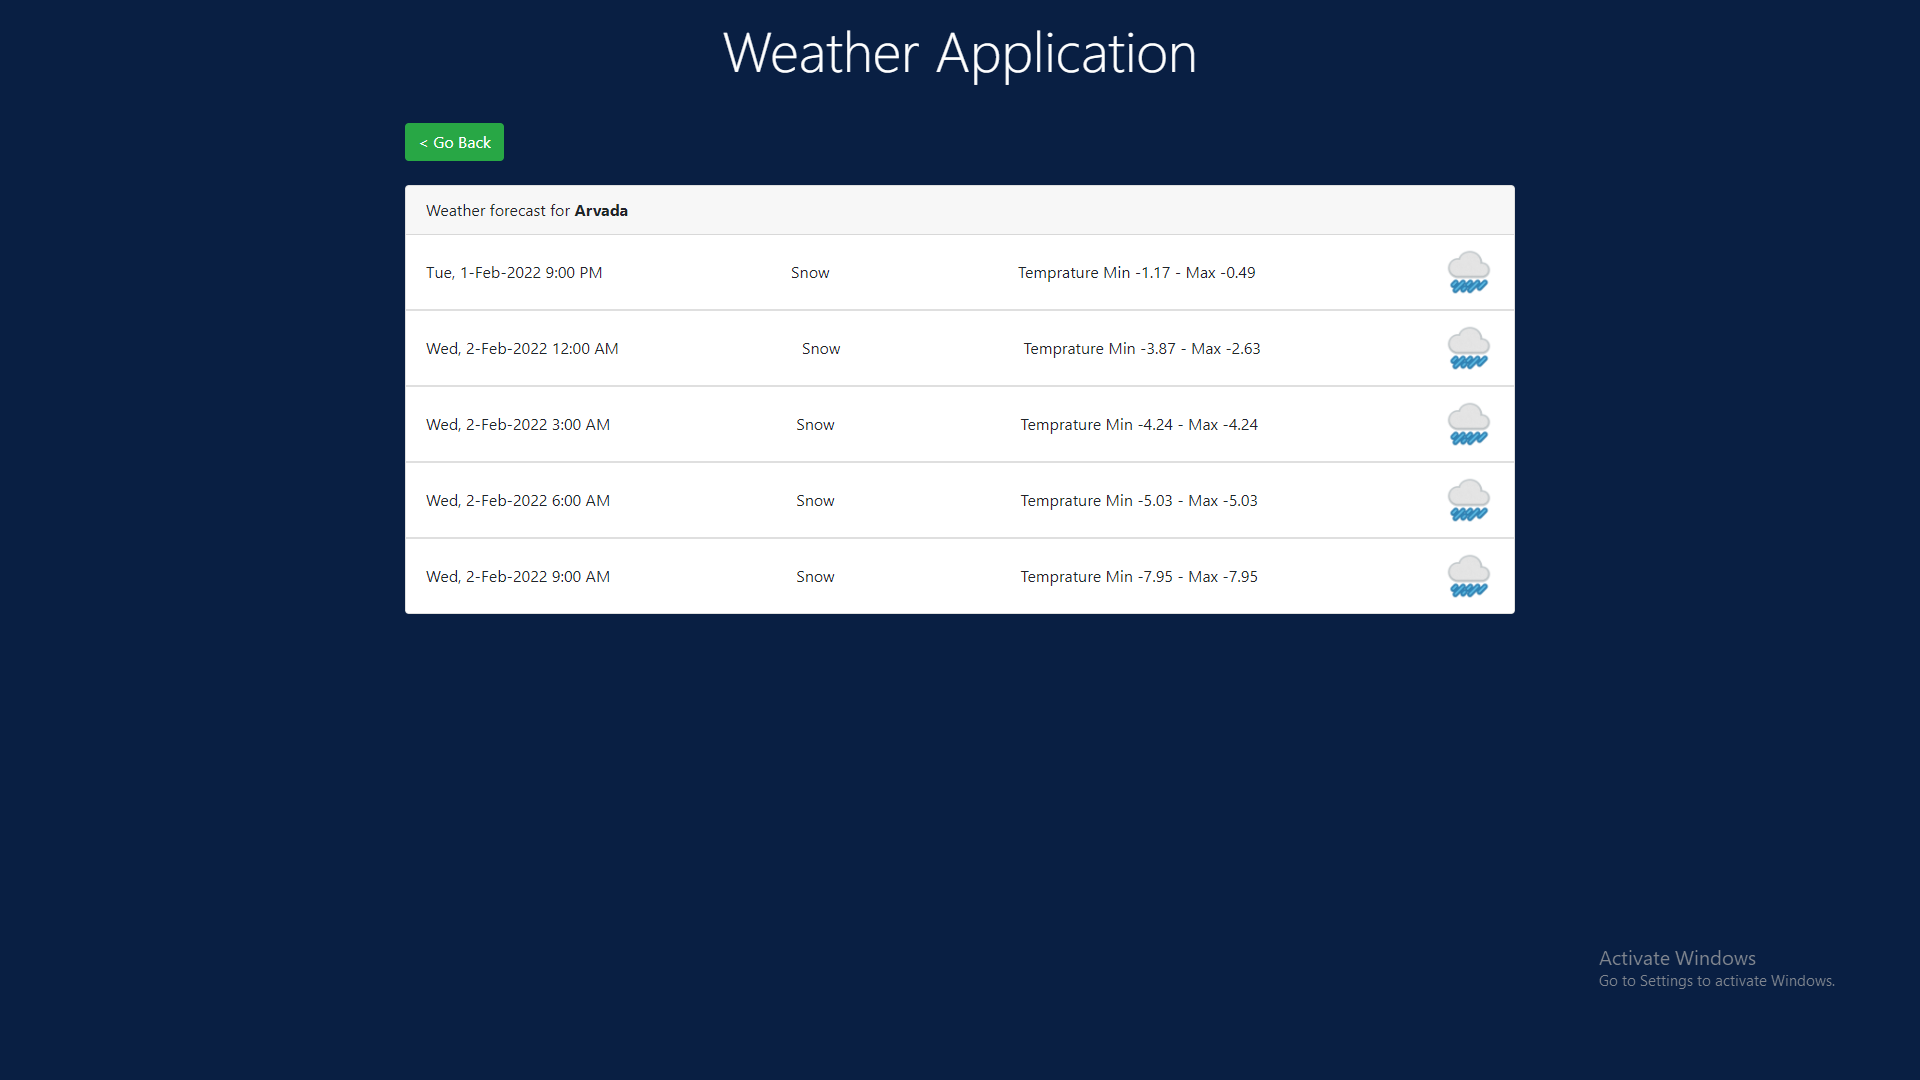1920x1080 pixels.
Task: Select date Wed, 2-Feb-2022 3:00 AM
Action: pyautogui.click(x=518, y=425)
